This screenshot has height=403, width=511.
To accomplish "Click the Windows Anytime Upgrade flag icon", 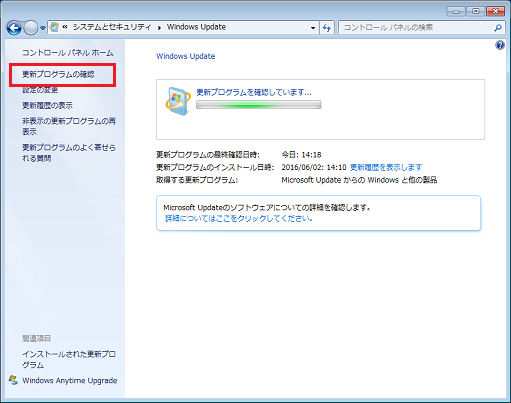I will tap(13, 380).
